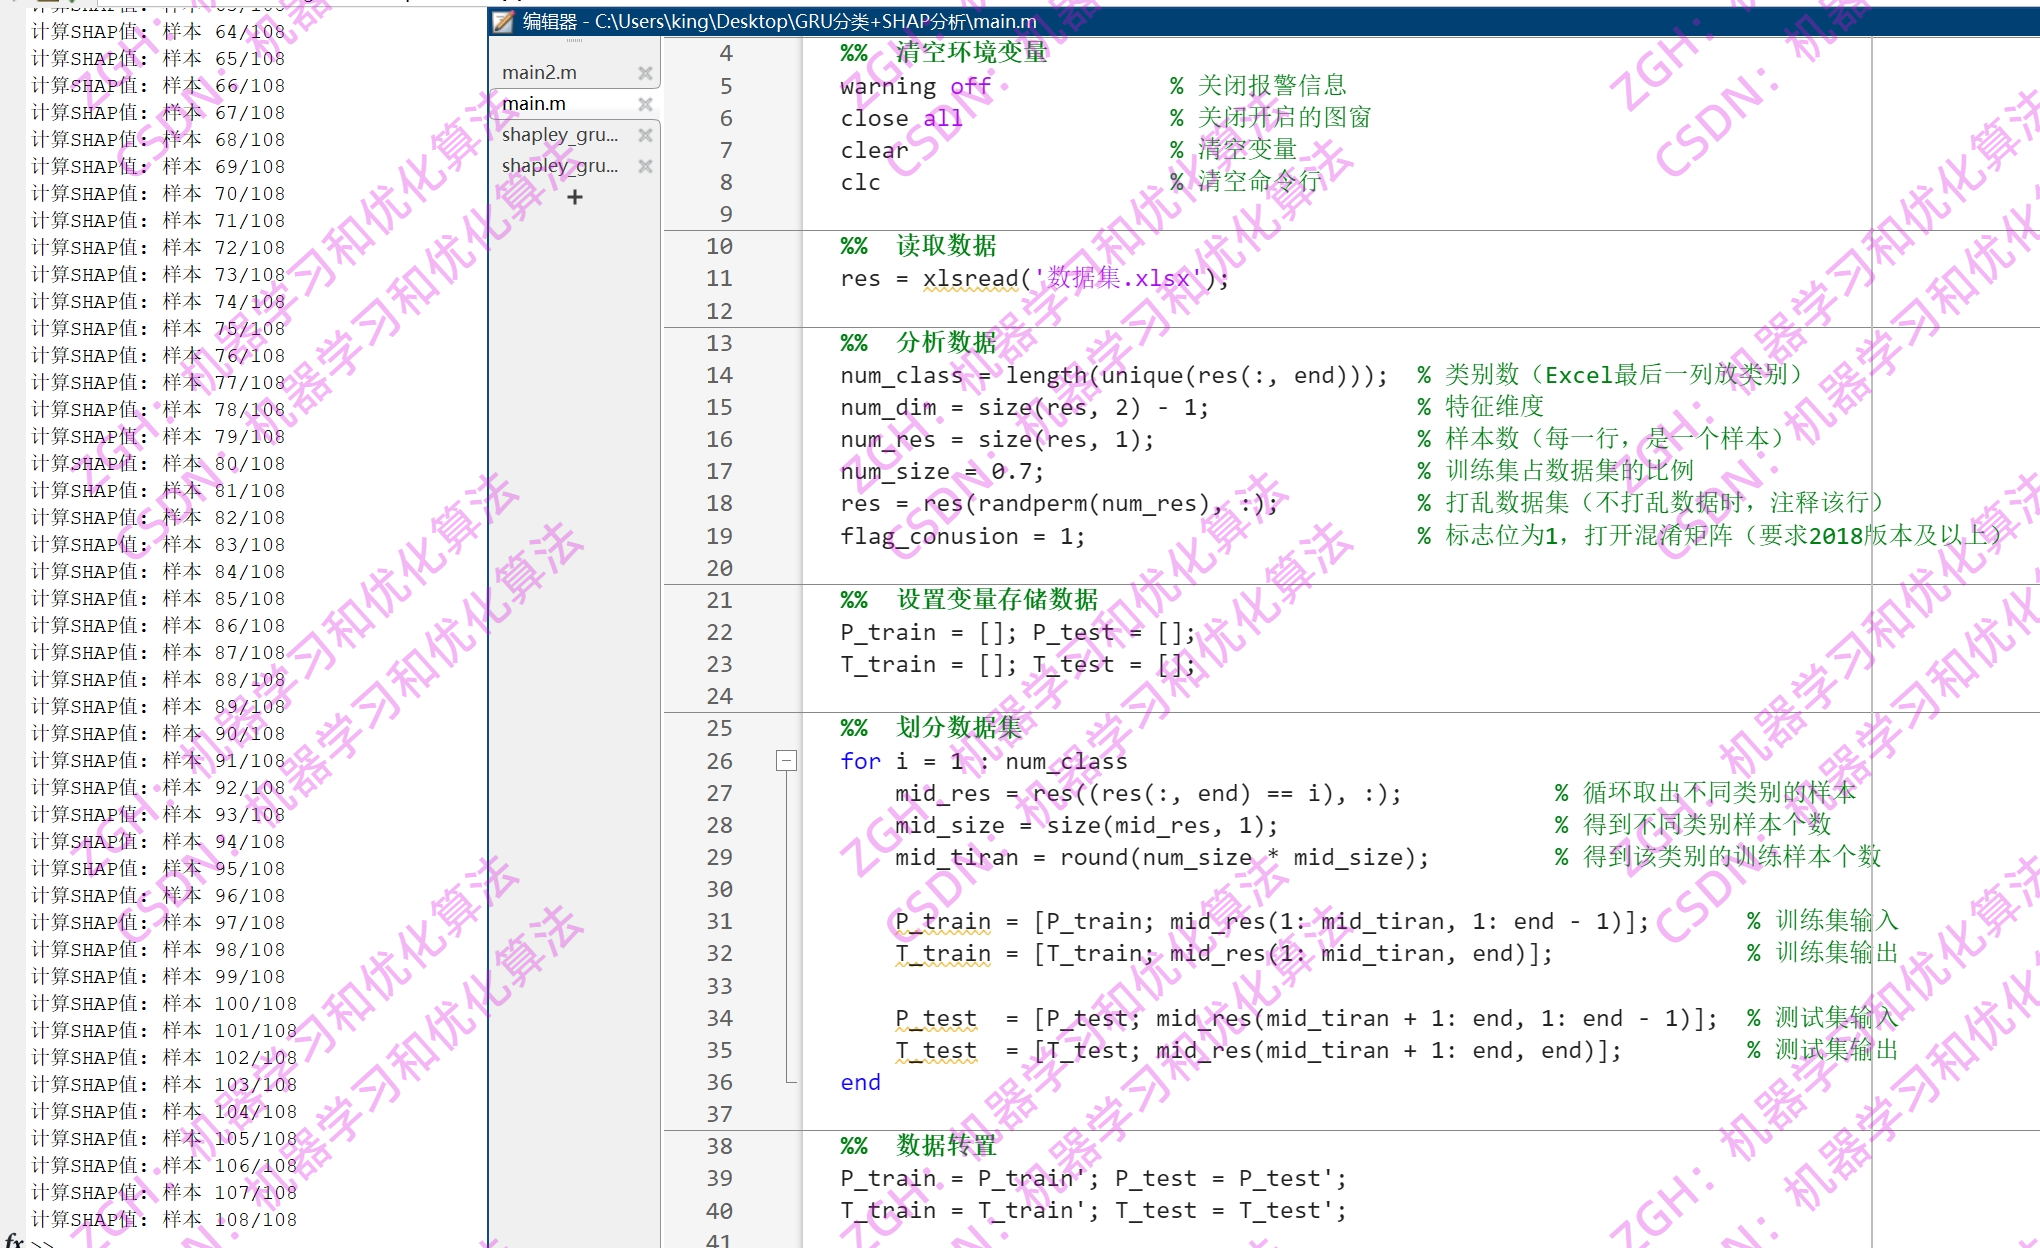Image resolution: width=2040 pixels, height=1248 pixels.
Task: Click the fx function browser icon
Action: coord(14,1240)
